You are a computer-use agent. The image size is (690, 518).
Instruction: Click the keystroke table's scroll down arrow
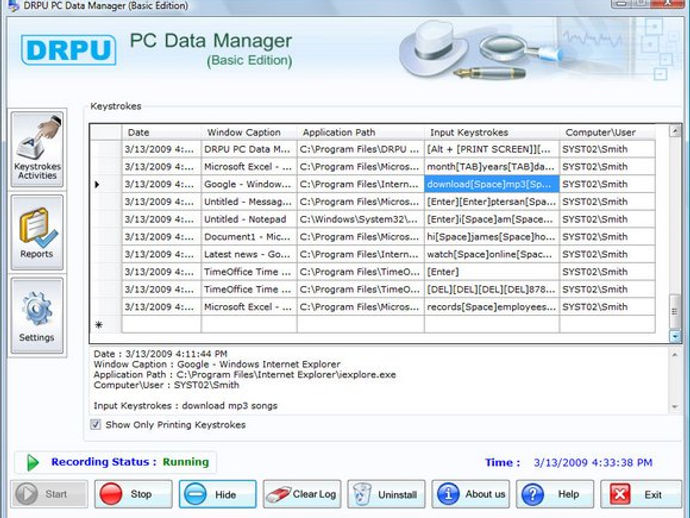675,336
